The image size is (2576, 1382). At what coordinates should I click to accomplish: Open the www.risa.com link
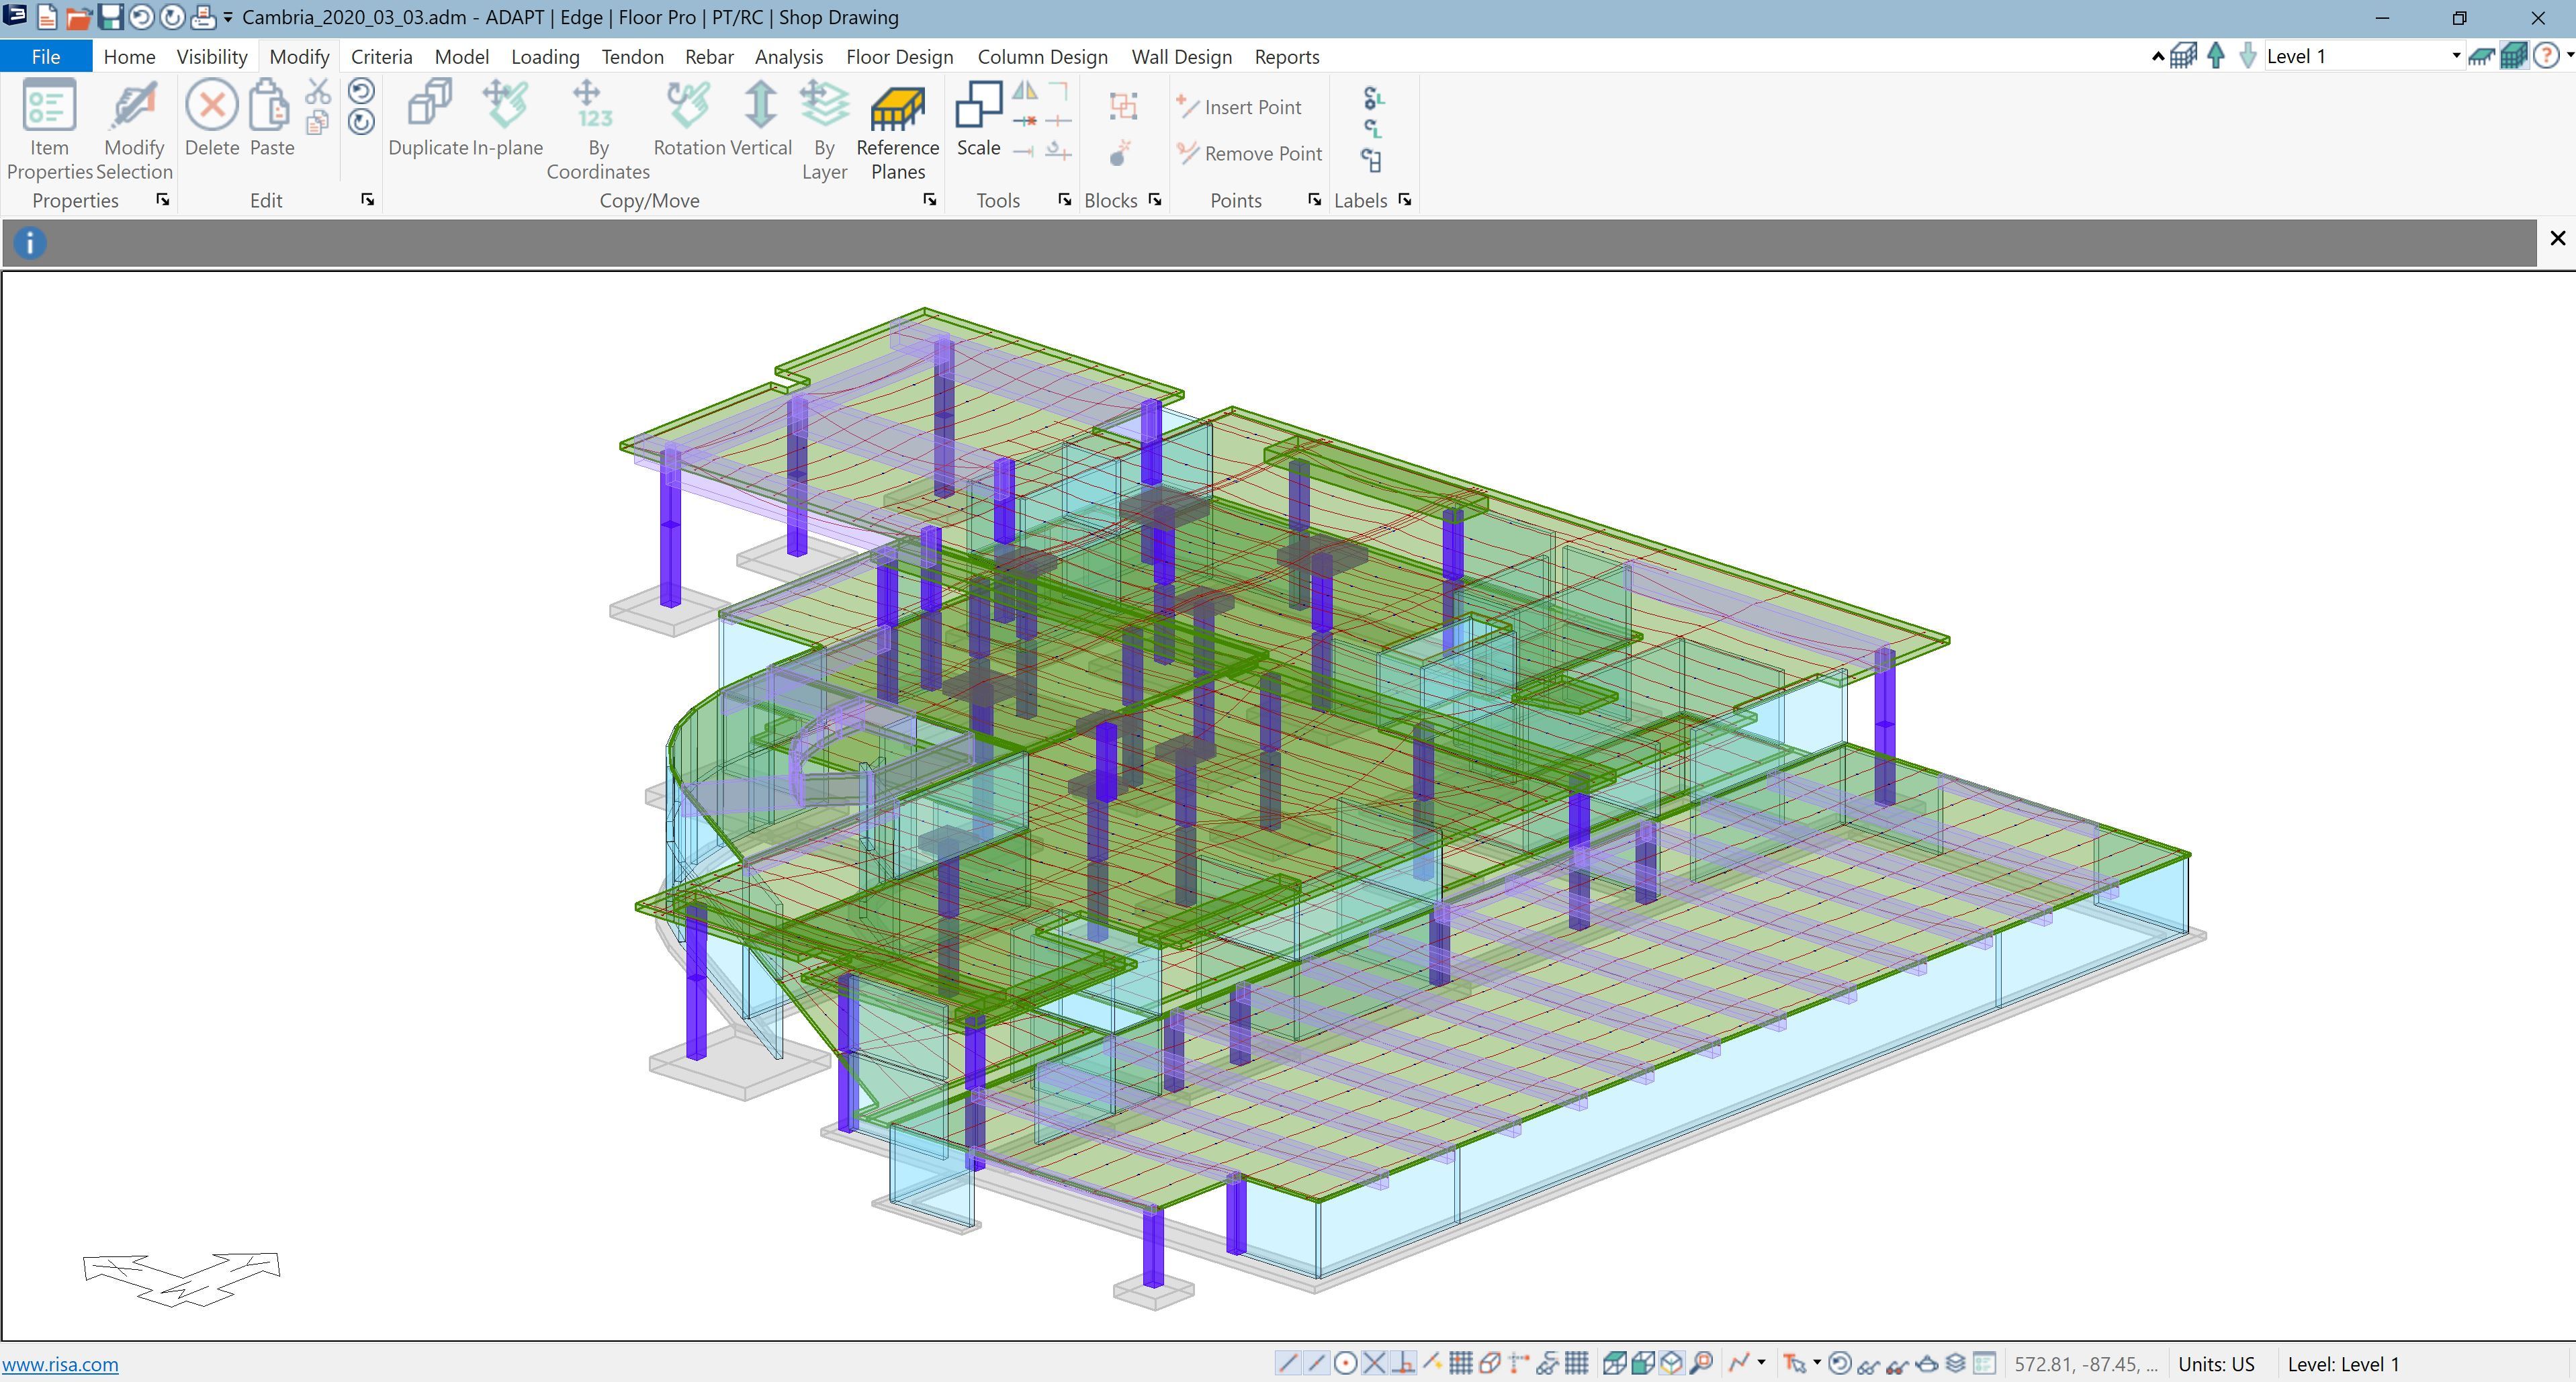[60, 1364]
